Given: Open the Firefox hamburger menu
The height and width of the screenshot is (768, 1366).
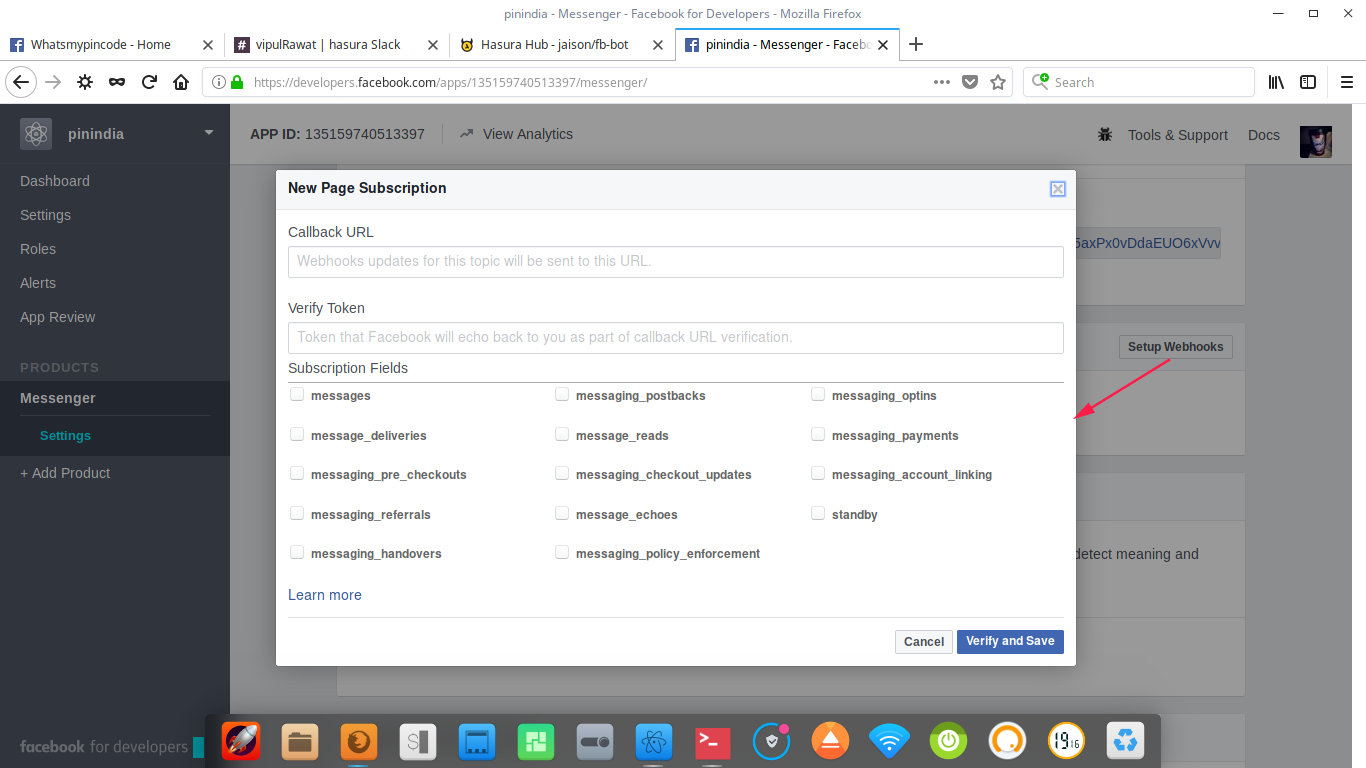Looking at the screenshot, I should (x=1346, y=82).
